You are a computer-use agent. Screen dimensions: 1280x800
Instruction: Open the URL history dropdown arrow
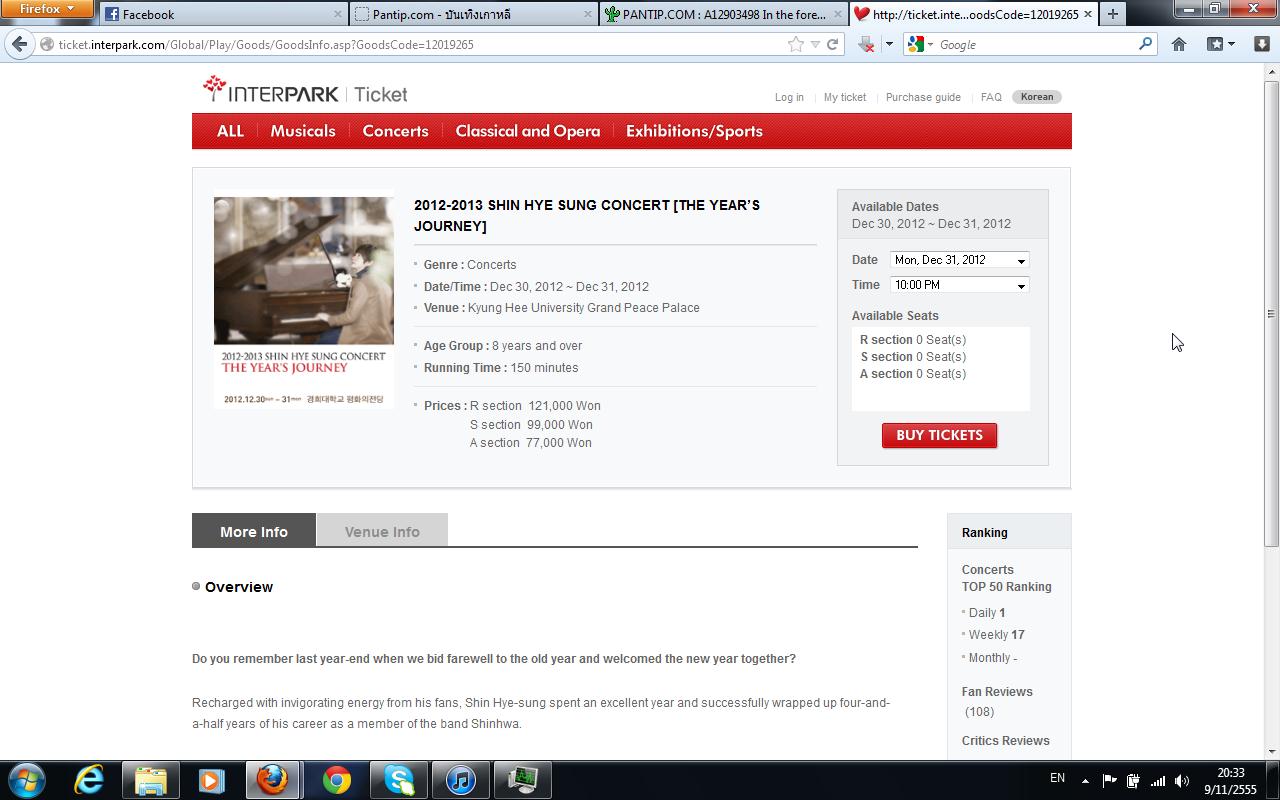coord(815,44)
